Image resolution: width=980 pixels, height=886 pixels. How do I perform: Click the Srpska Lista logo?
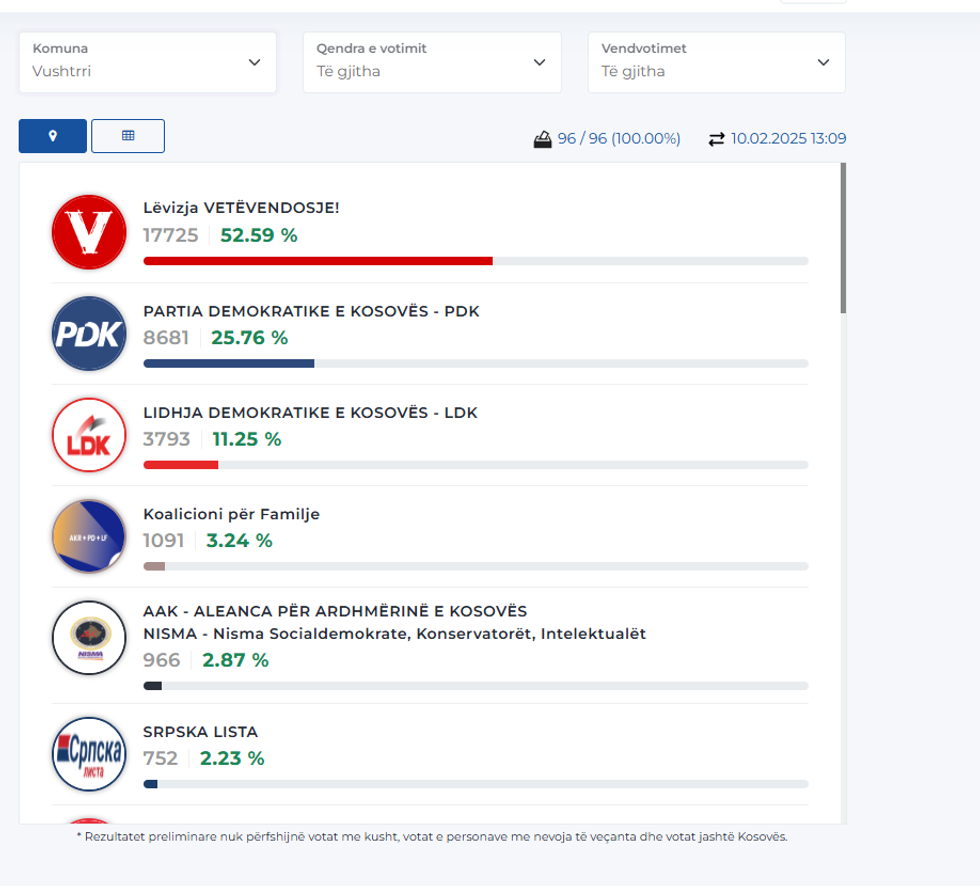point(89,754)
